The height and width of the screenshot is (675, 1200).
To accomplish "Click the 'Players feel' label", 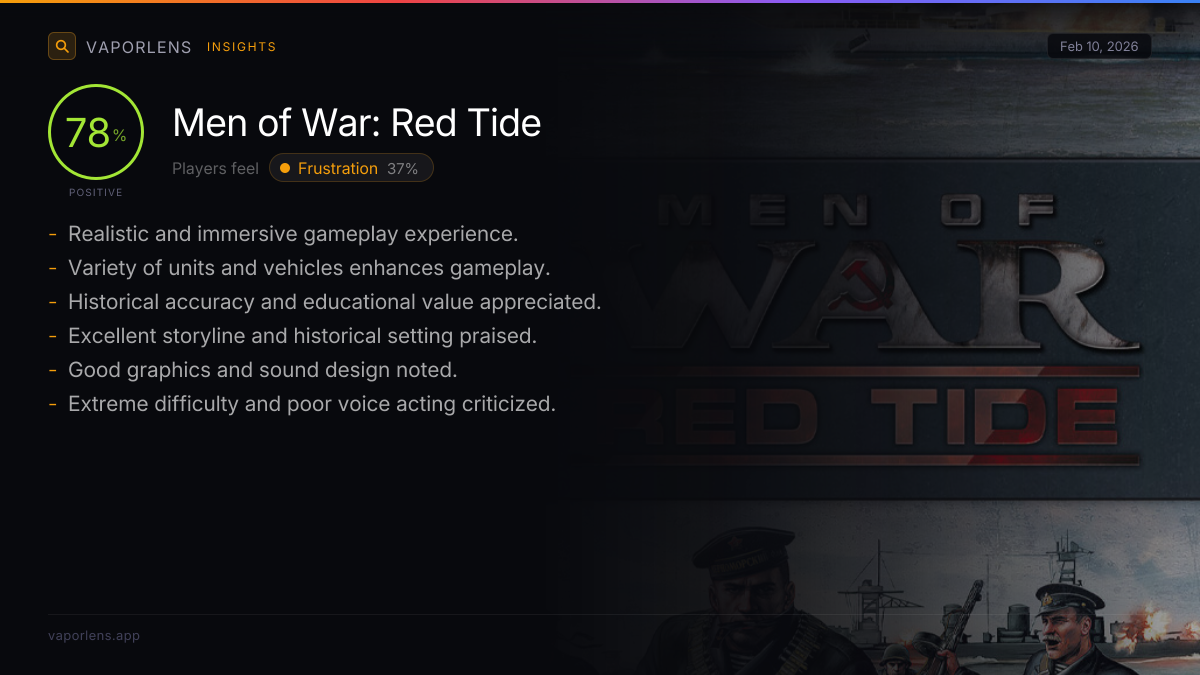I will click(215, 168).
